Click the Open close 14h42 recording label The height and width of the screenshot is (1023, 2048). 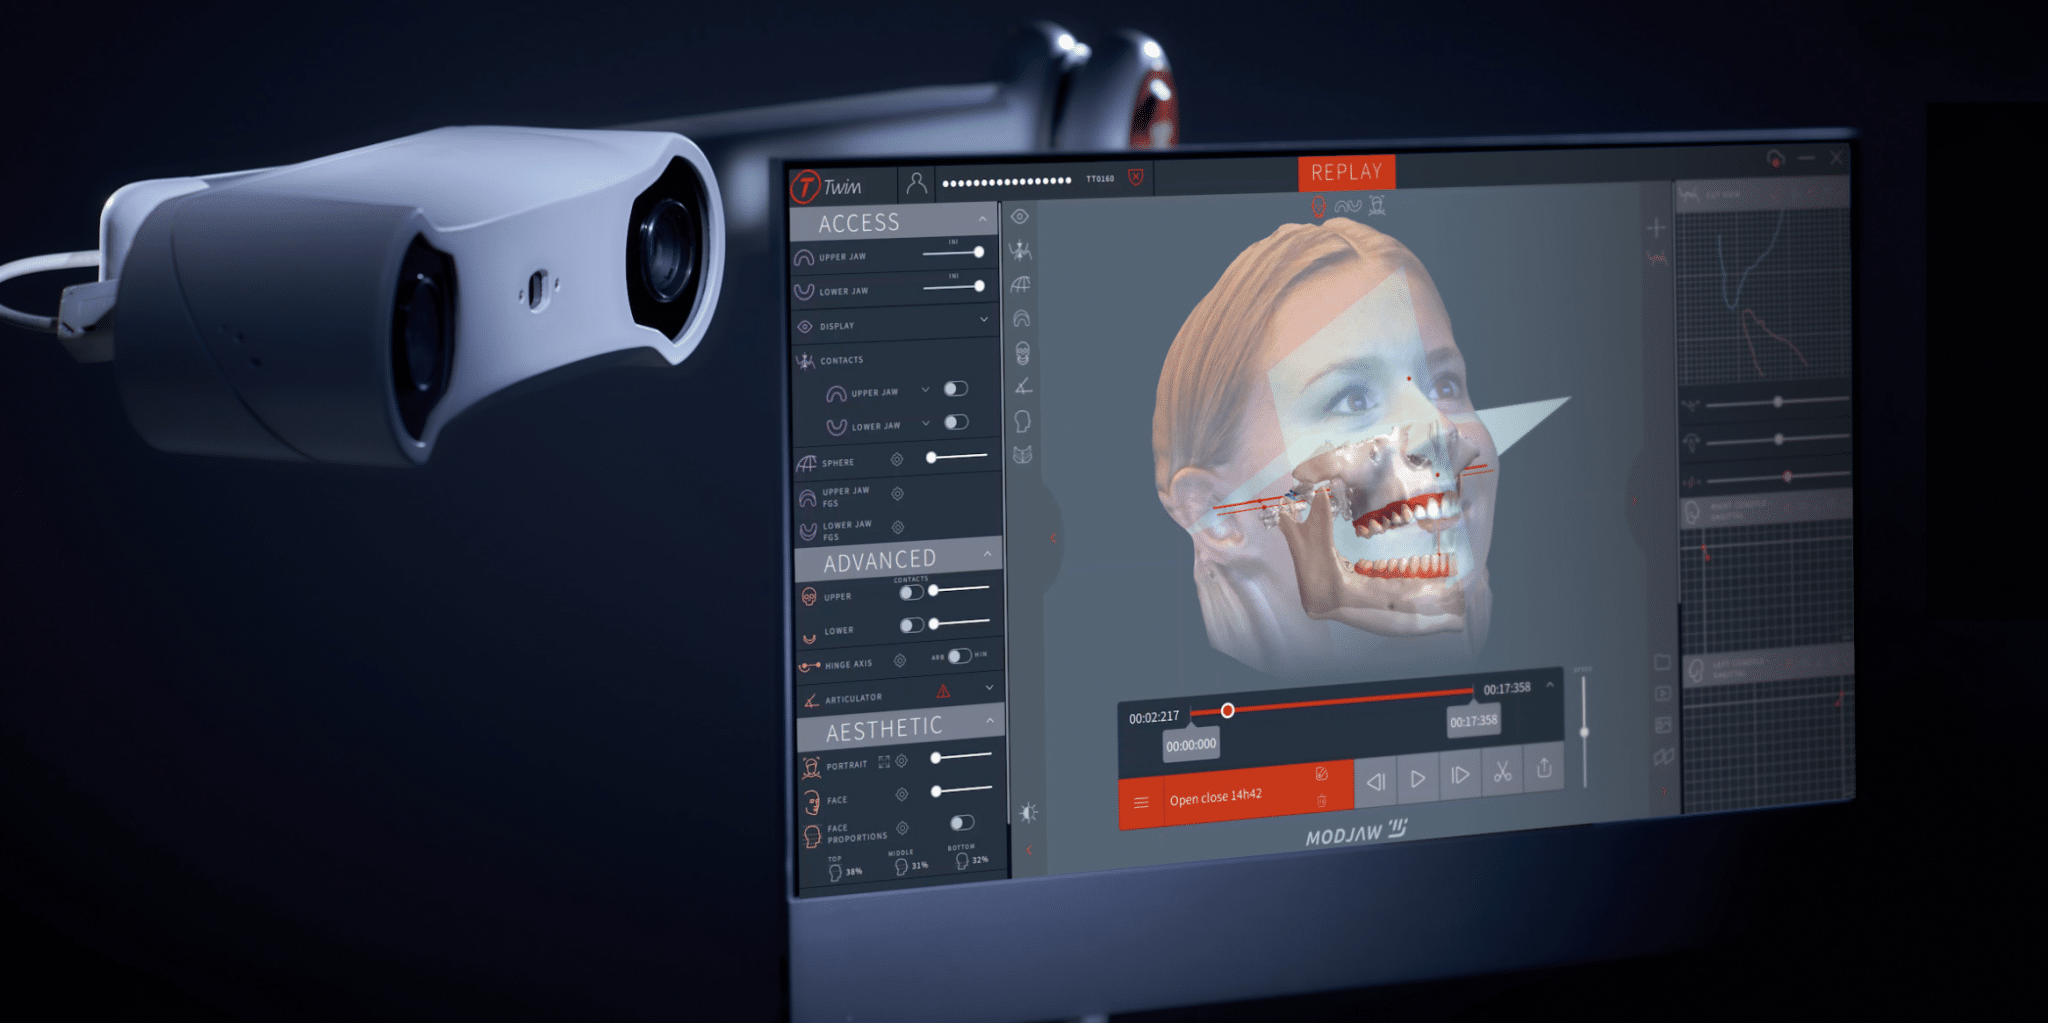(1216, 798)
